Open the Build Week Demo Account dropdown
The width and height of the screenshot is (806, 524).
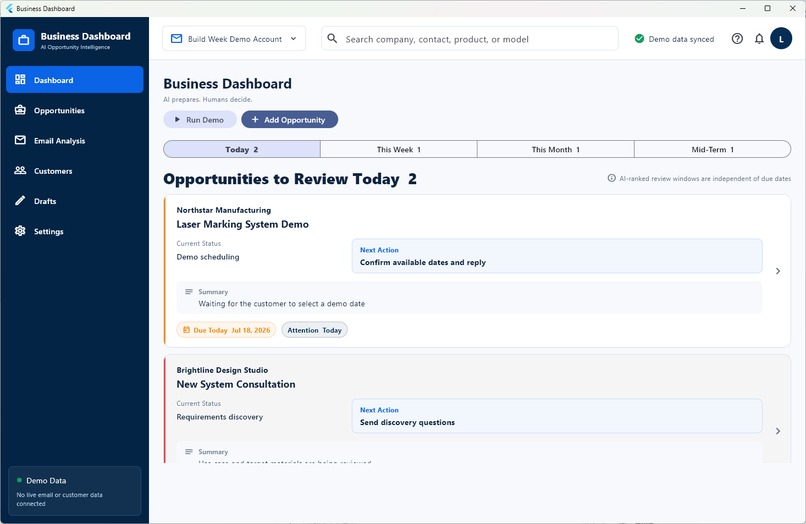point(234,39)
